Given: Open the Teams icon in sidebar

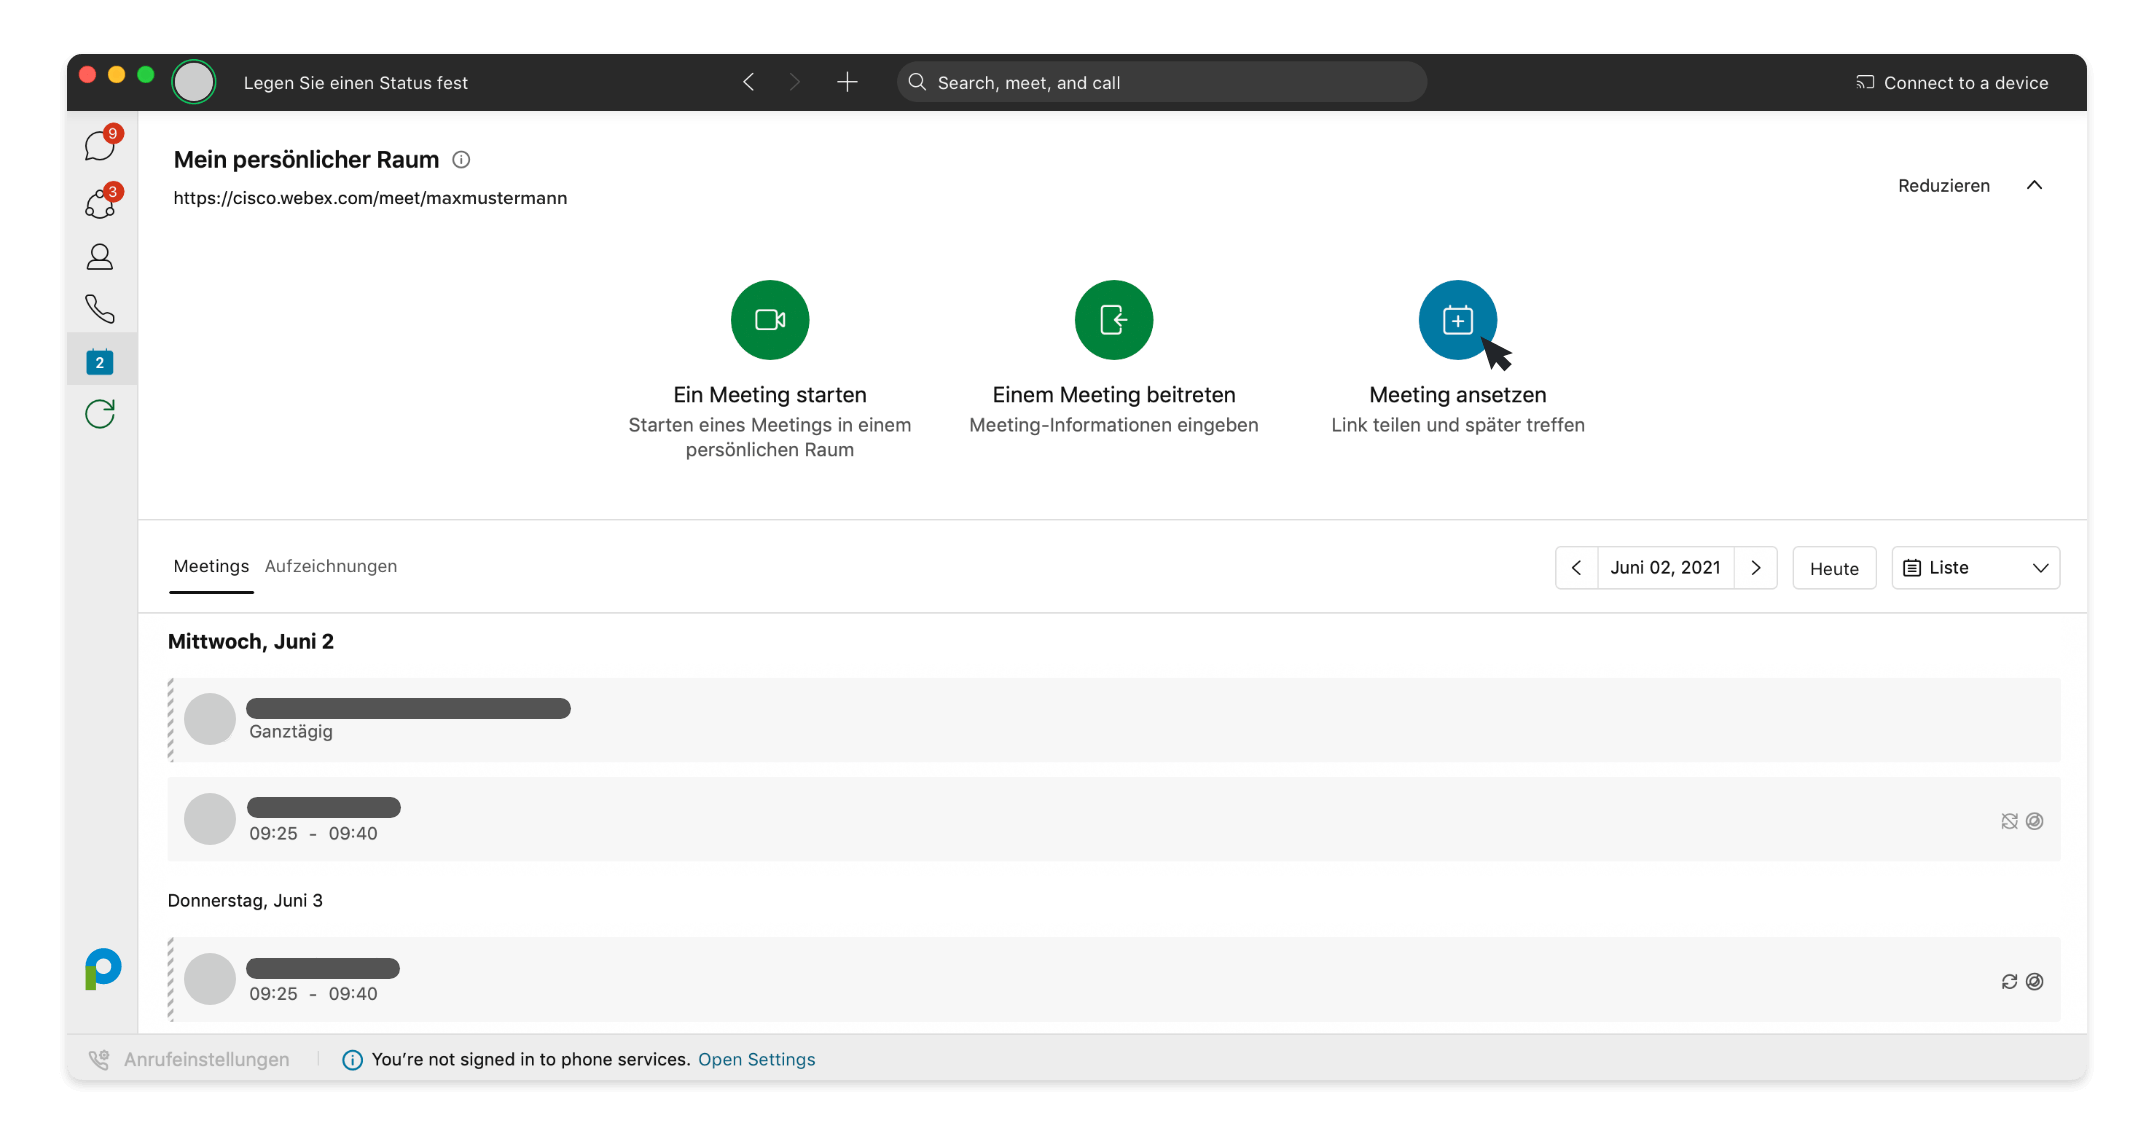Looking at the screenshot, I should click(100, 204).
